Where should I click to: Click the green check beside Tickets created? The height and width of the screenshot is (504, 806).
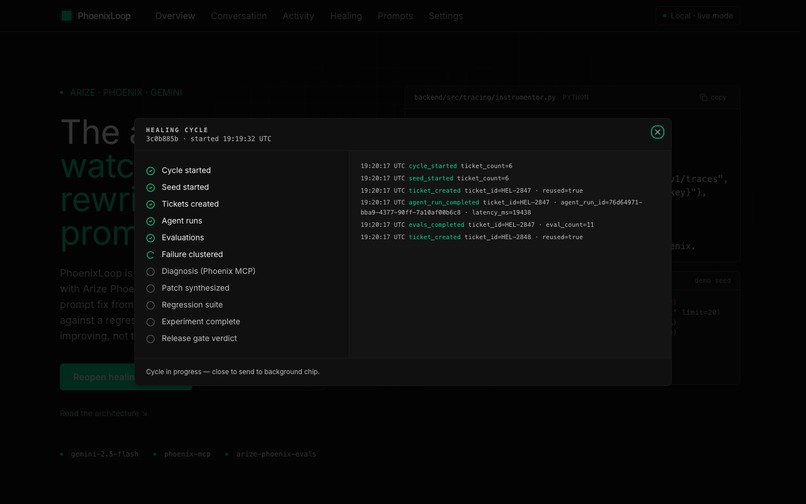point(151,205)
